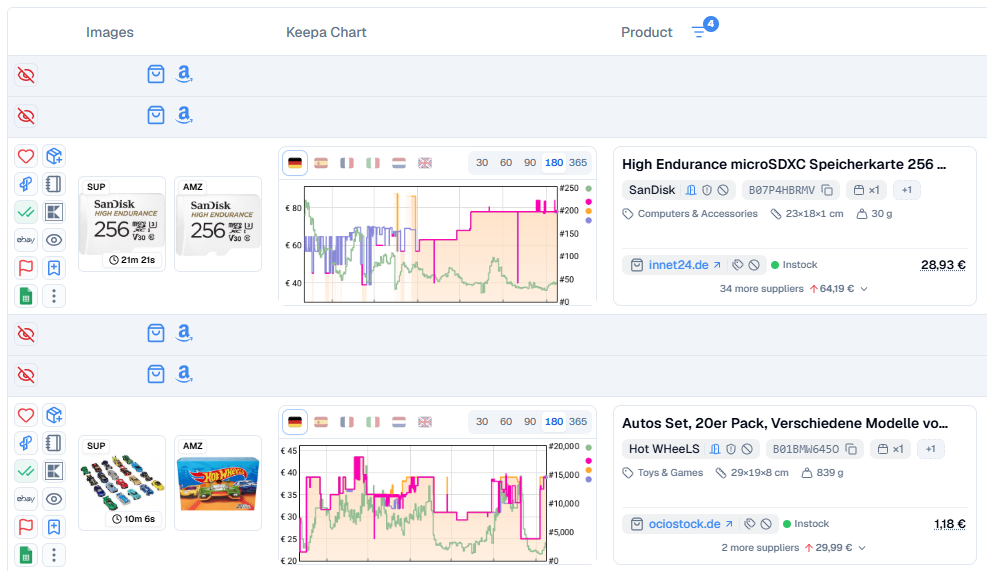The height and width of the screenshot is (571, 987).
Task: Toggle the purple legend dot on Hot Wheels chart
Action: pos(589,479)
